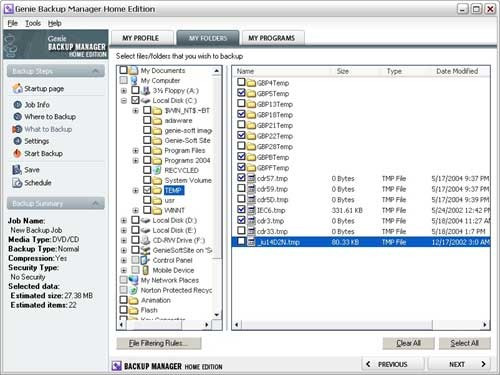This screenshot has height=375, width=500.
Task: Click the Local Disk (D:) drive icon
Action: [x=146, y=220]
